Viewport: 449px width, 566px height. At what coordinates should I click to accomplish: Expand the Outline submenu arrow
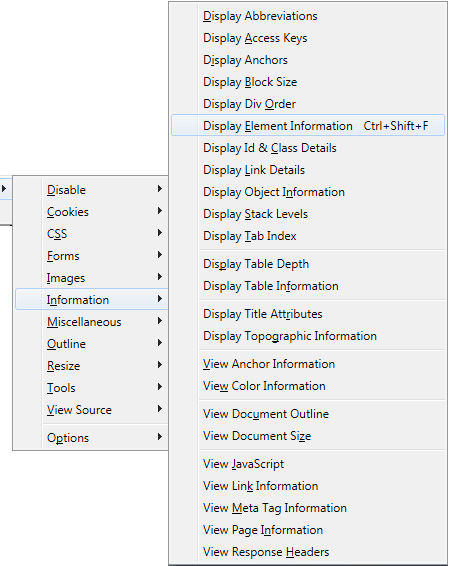click(x=160, y=343)
